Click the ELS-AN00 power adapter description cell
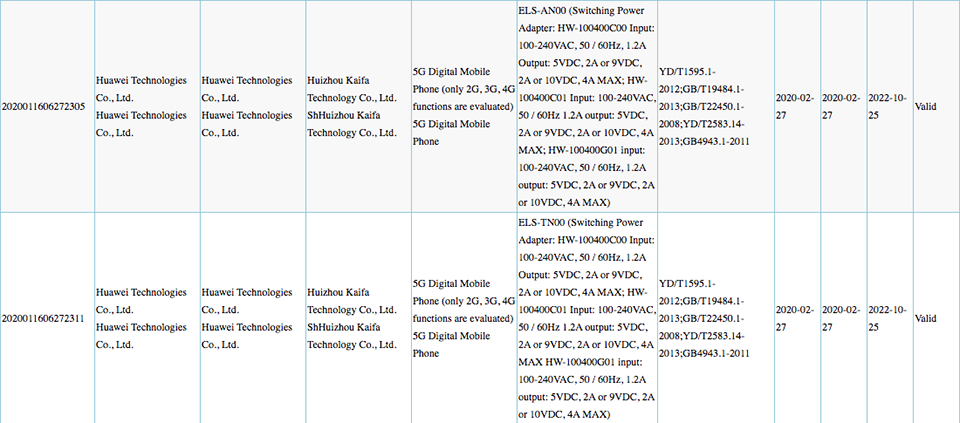The image size is (960, 423). click(x=587, y=107)
